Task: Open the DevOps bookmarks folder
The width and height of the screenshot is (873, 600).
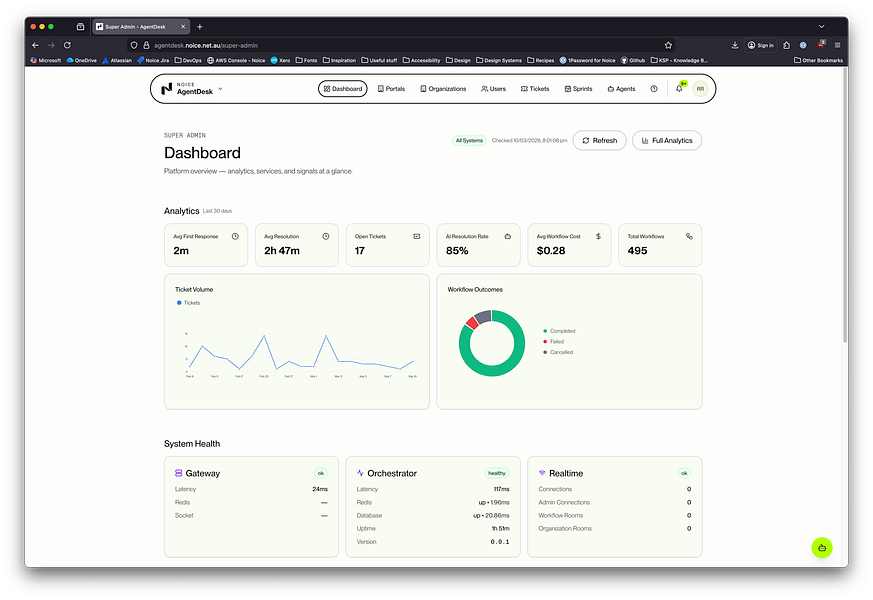Action: [188, 60]
